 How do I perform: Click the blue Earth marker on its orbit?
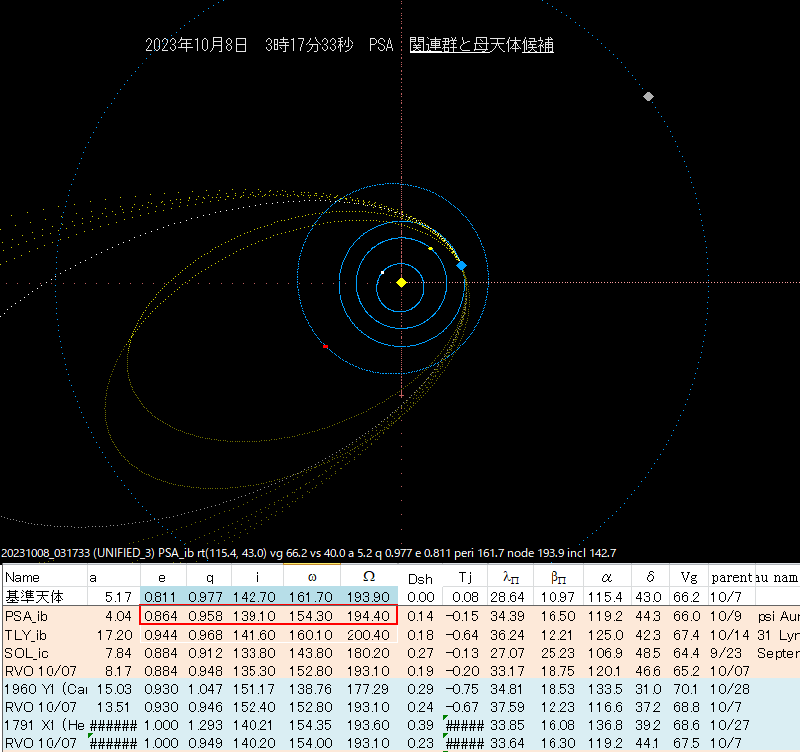(459, 265)
